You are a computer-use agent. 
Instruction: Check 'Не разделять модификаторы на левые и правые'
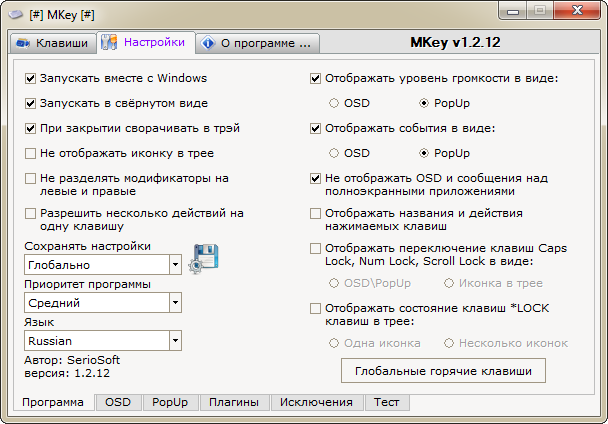tap(30, 178)
